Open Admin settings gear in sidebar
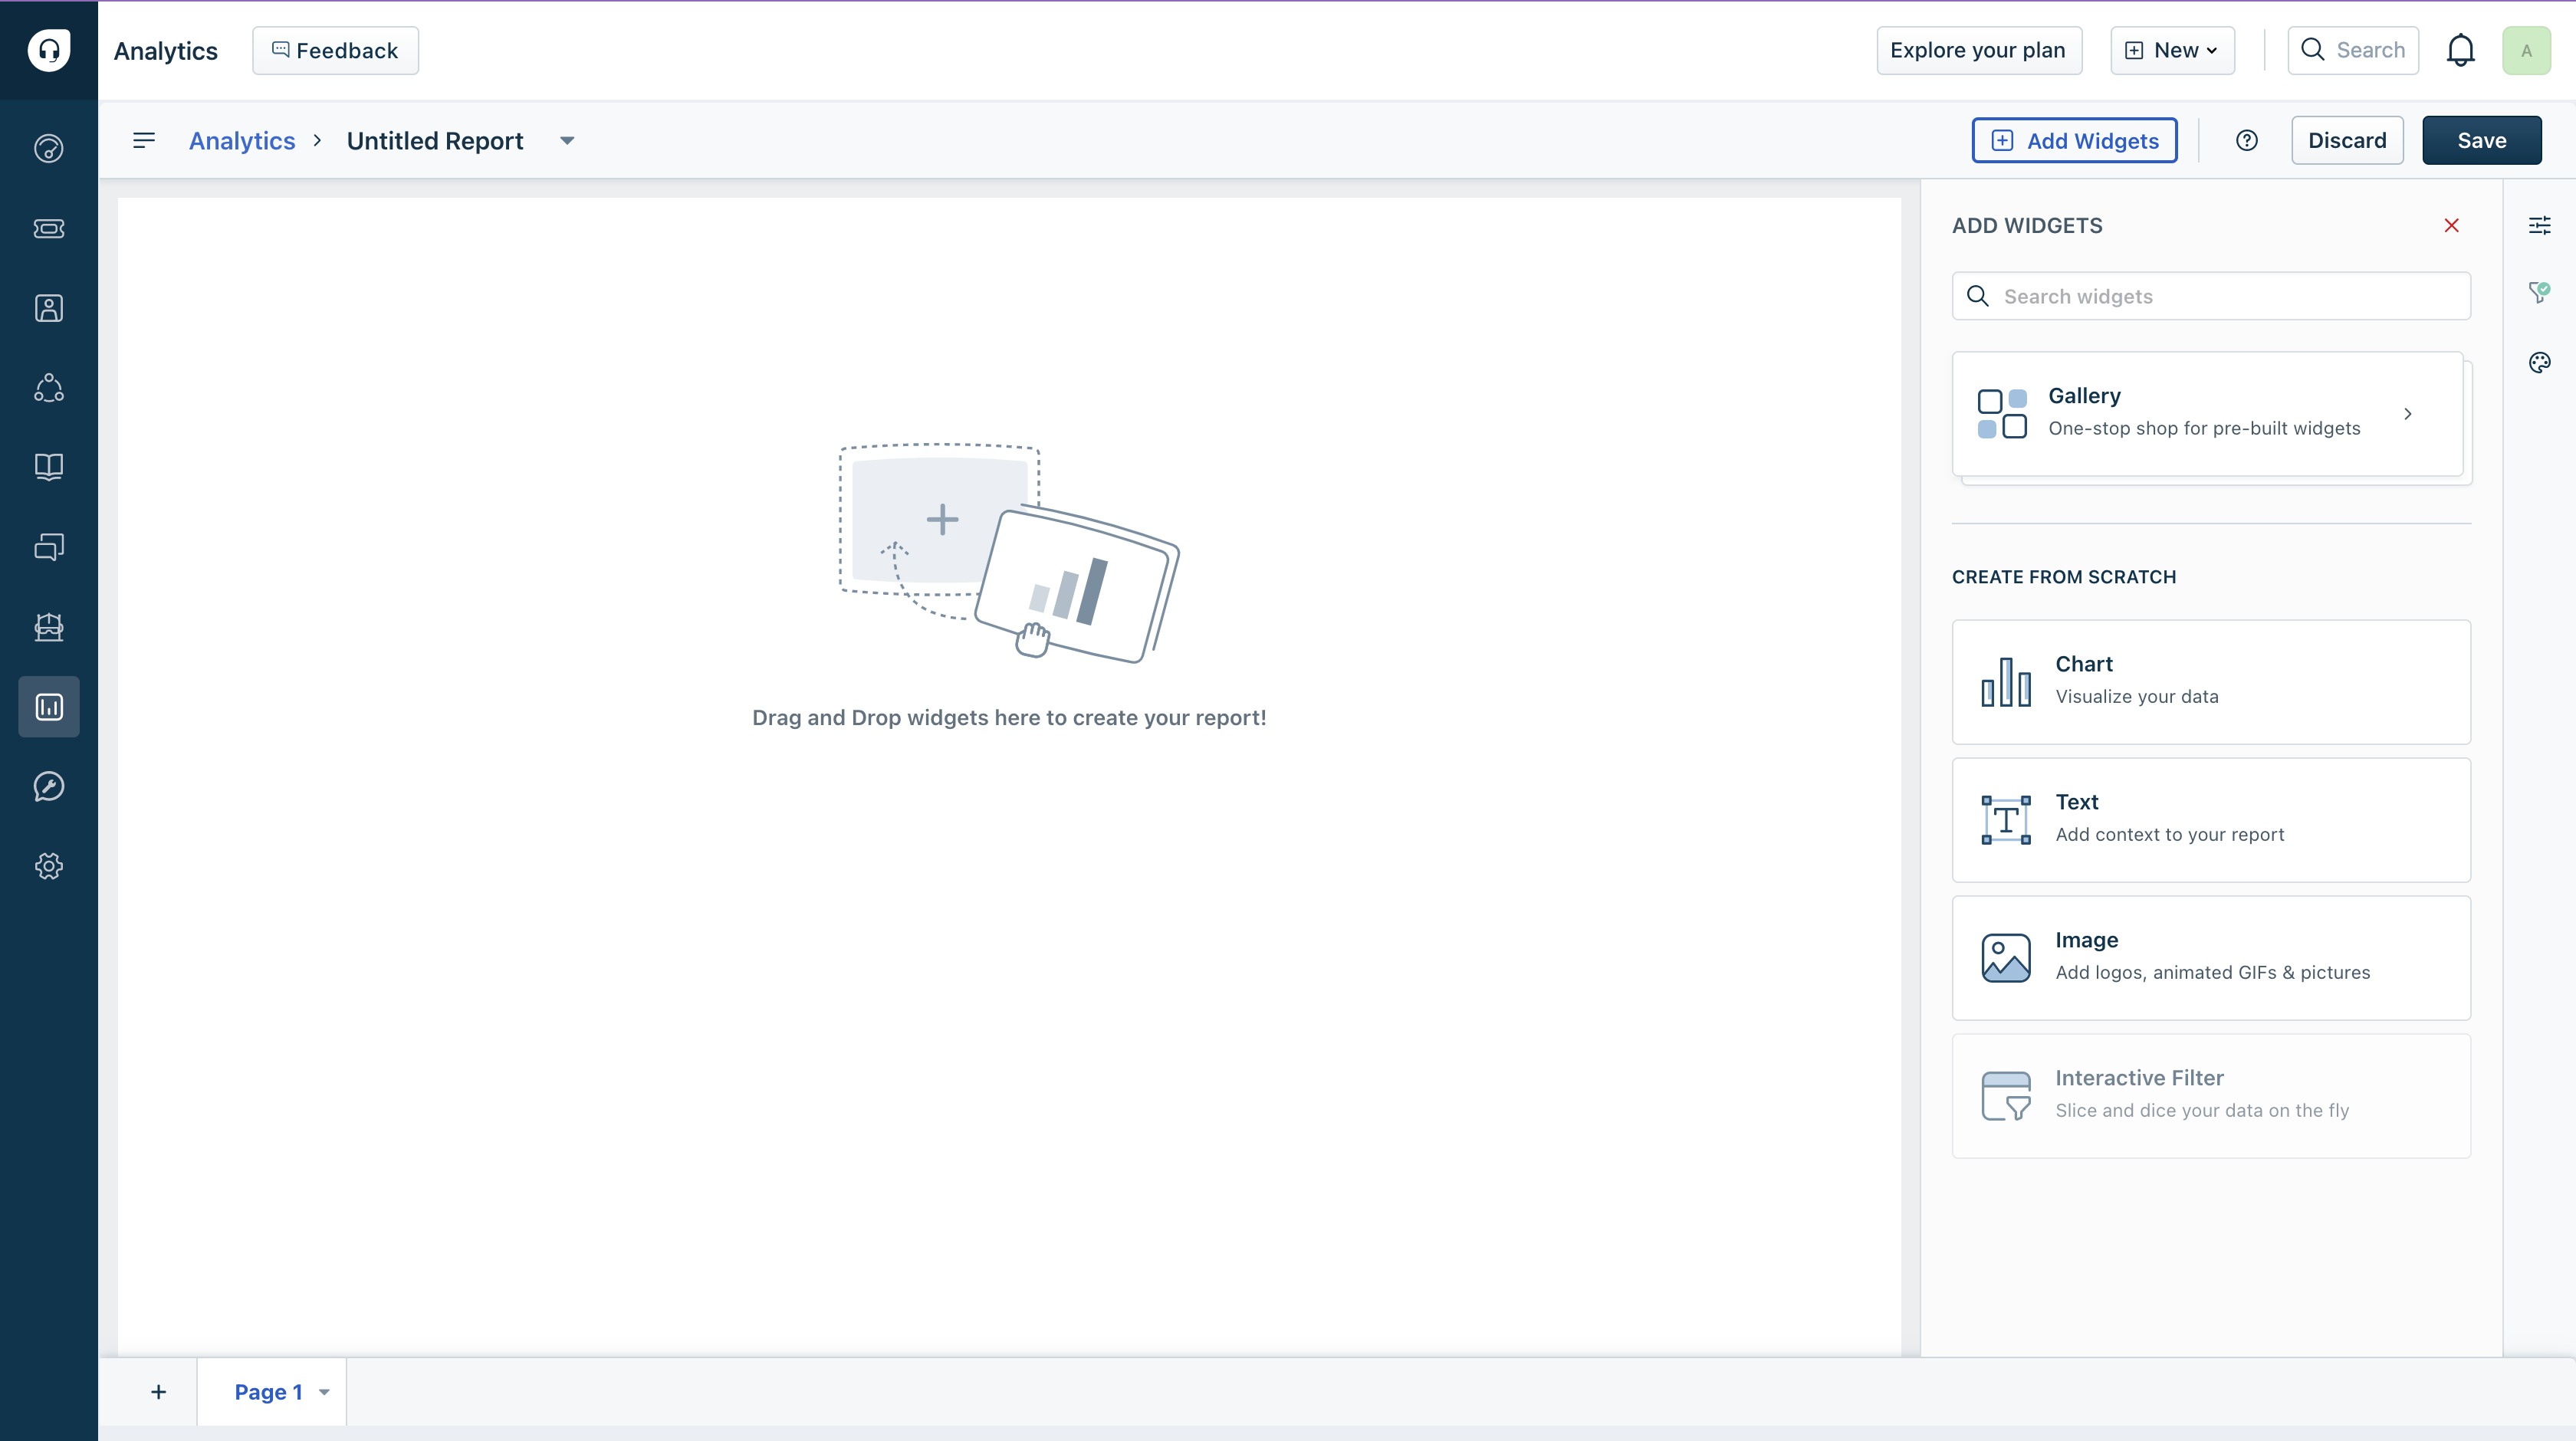Viewport: 2576px width, 1441px height. coord(48,866)
